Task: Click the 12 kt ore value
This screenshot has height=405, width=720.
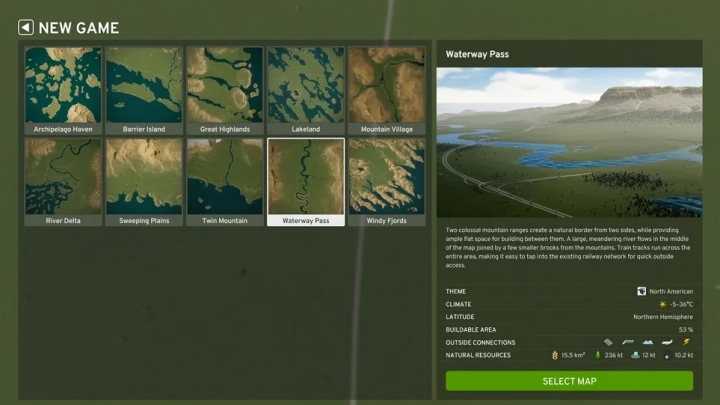Action: pos(649,355)
